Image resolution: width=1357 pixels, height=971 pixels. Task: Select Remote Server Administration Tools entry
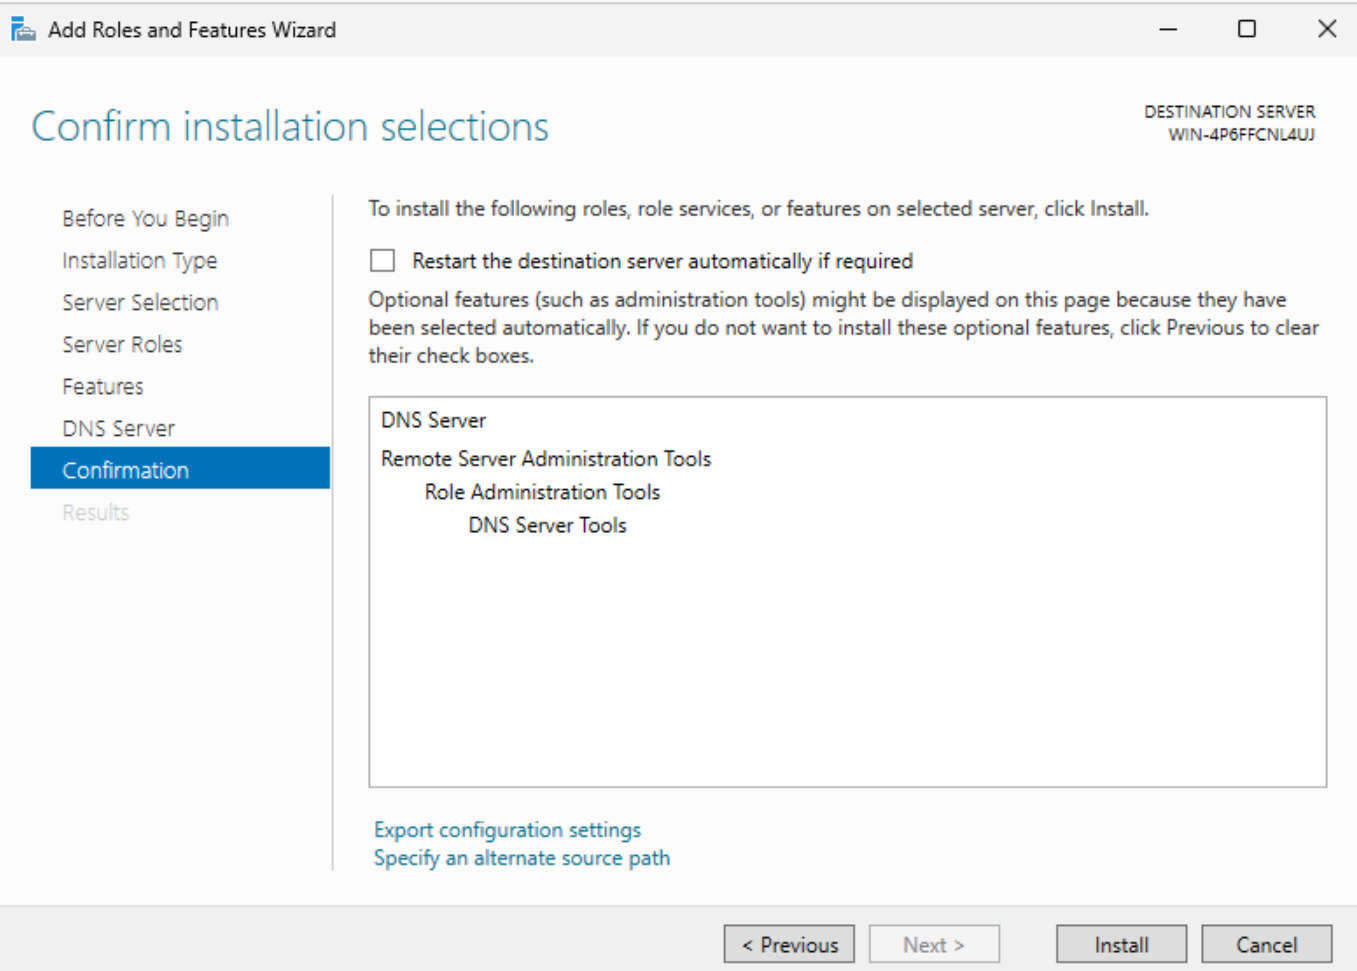click(x=546, y=459)
